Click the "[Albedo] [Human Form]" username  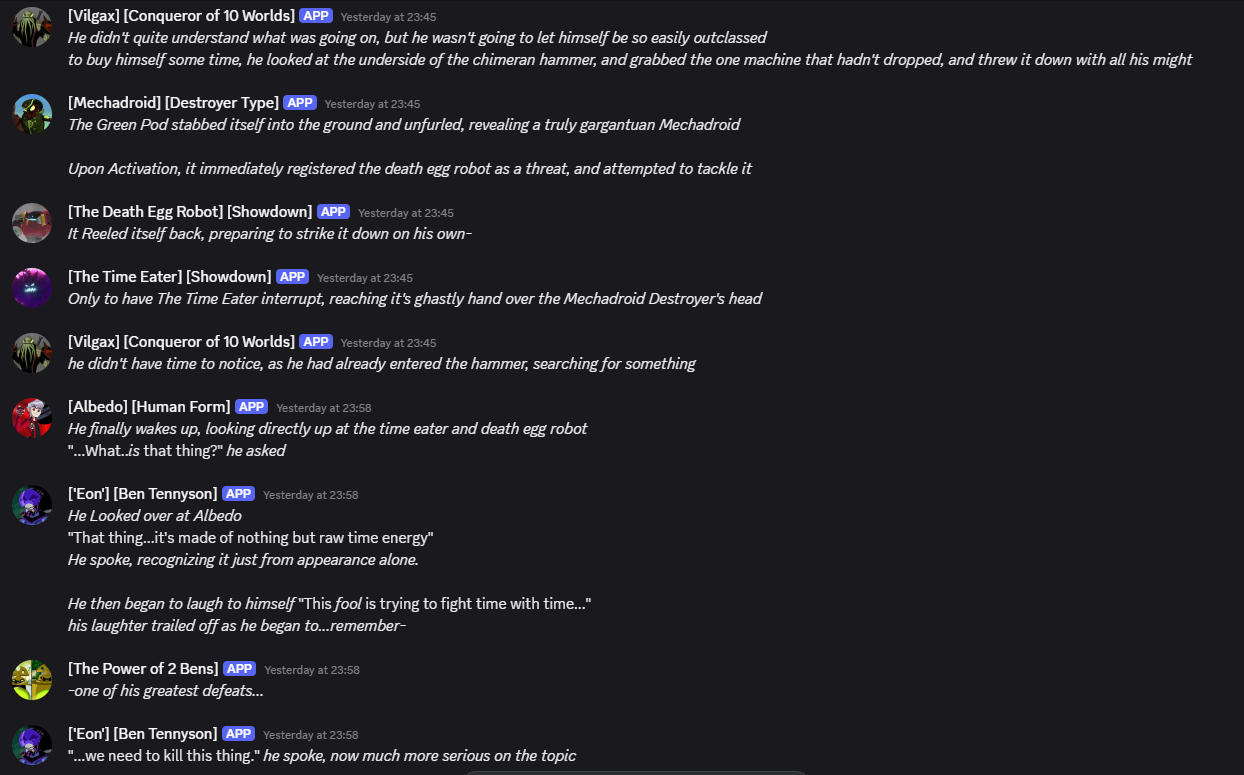coord(149,407)
